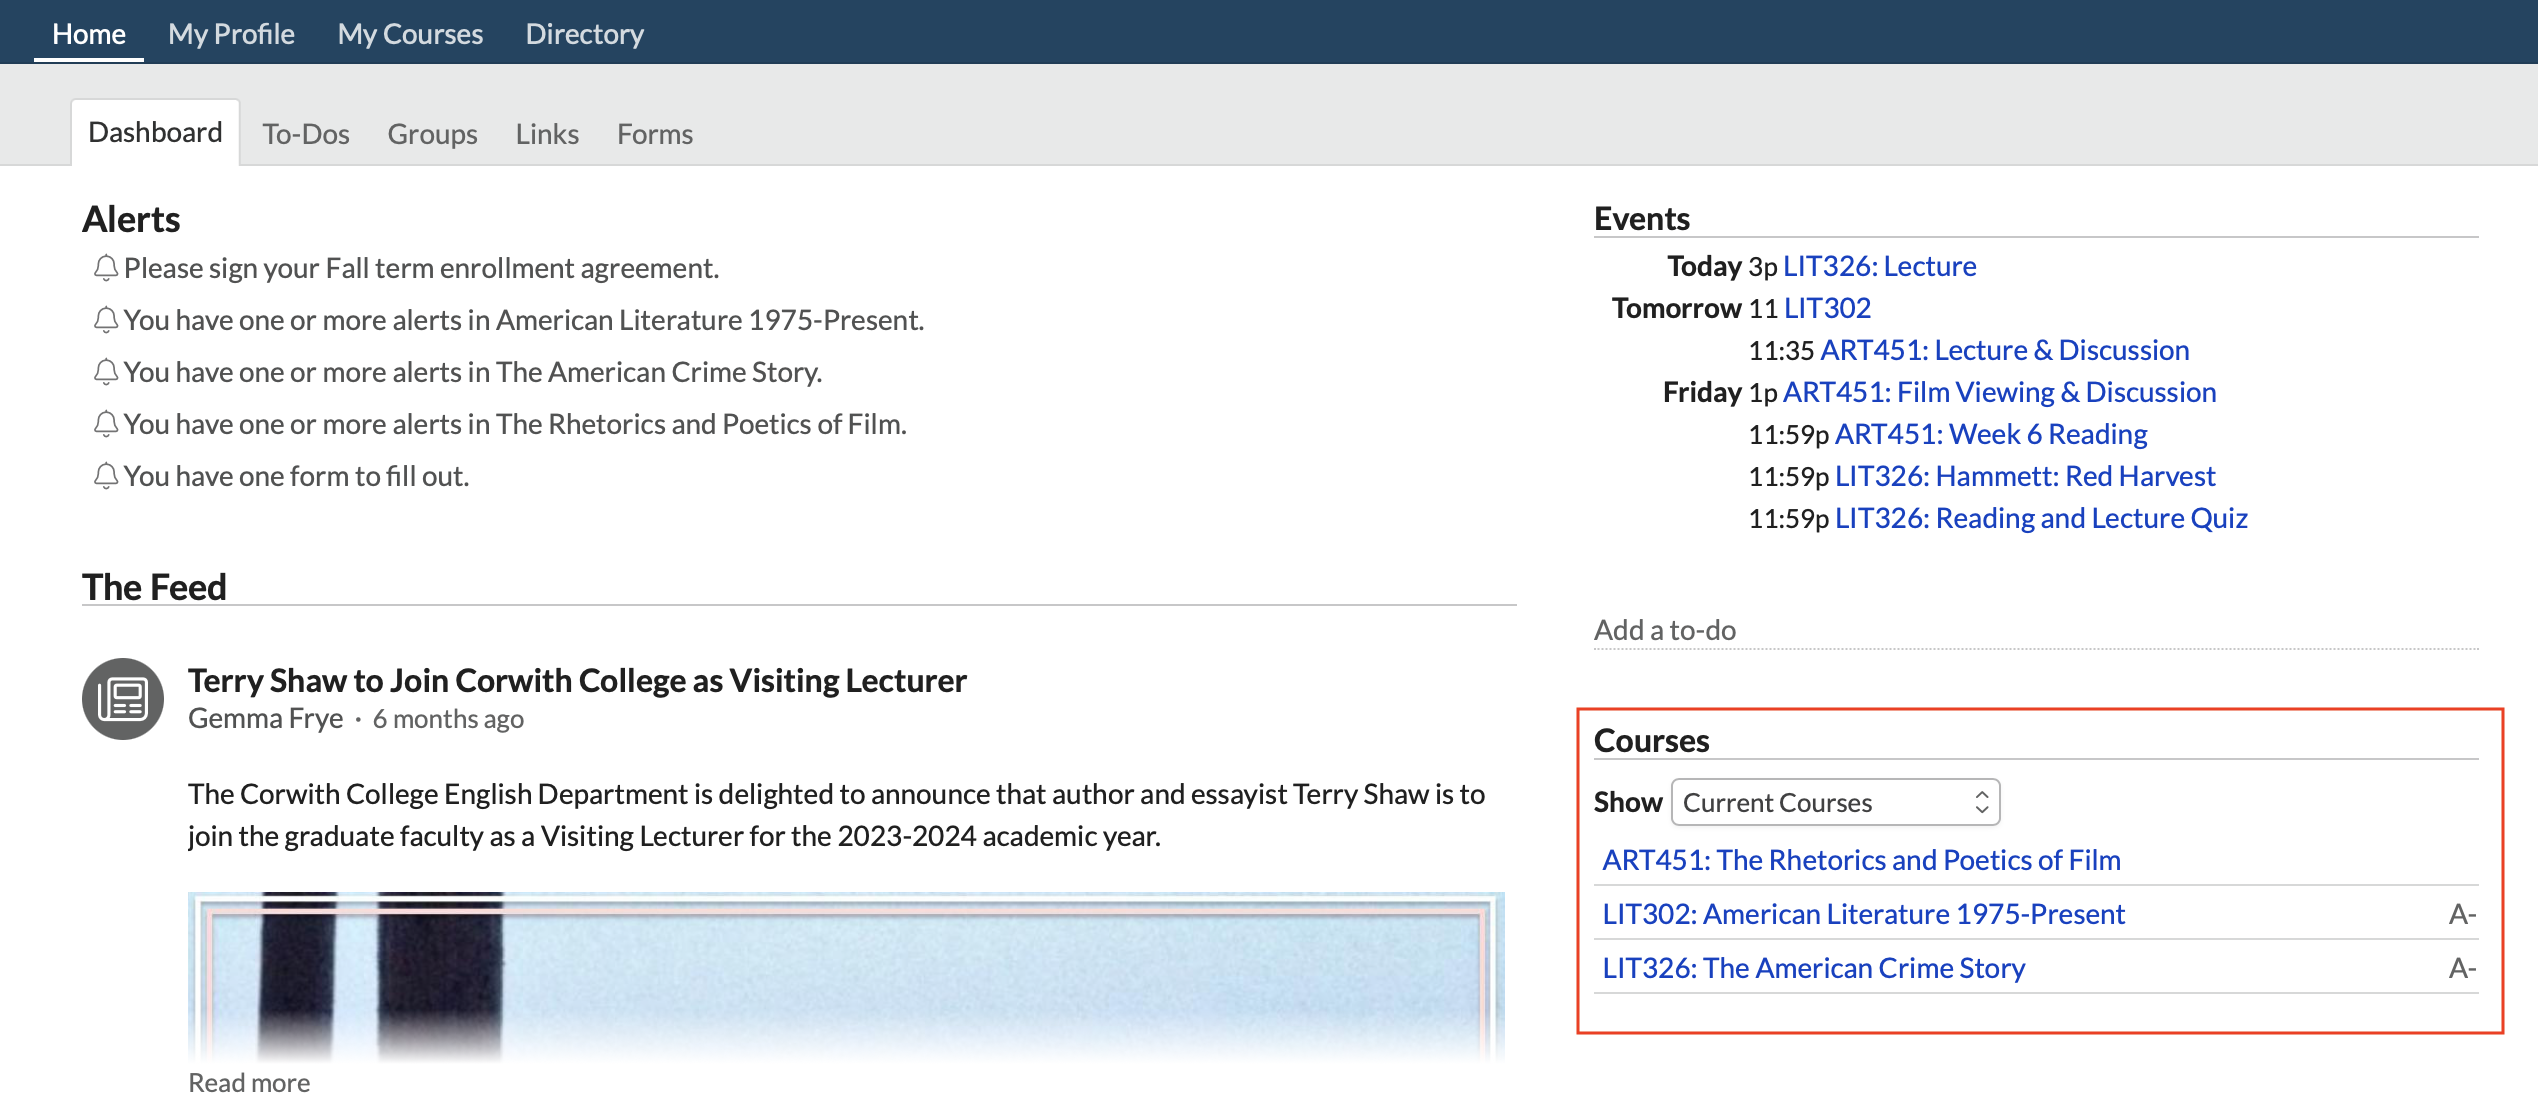
Task: Open LIT326: Reading and Lecture Quiz link
Action: point(2040,518)
